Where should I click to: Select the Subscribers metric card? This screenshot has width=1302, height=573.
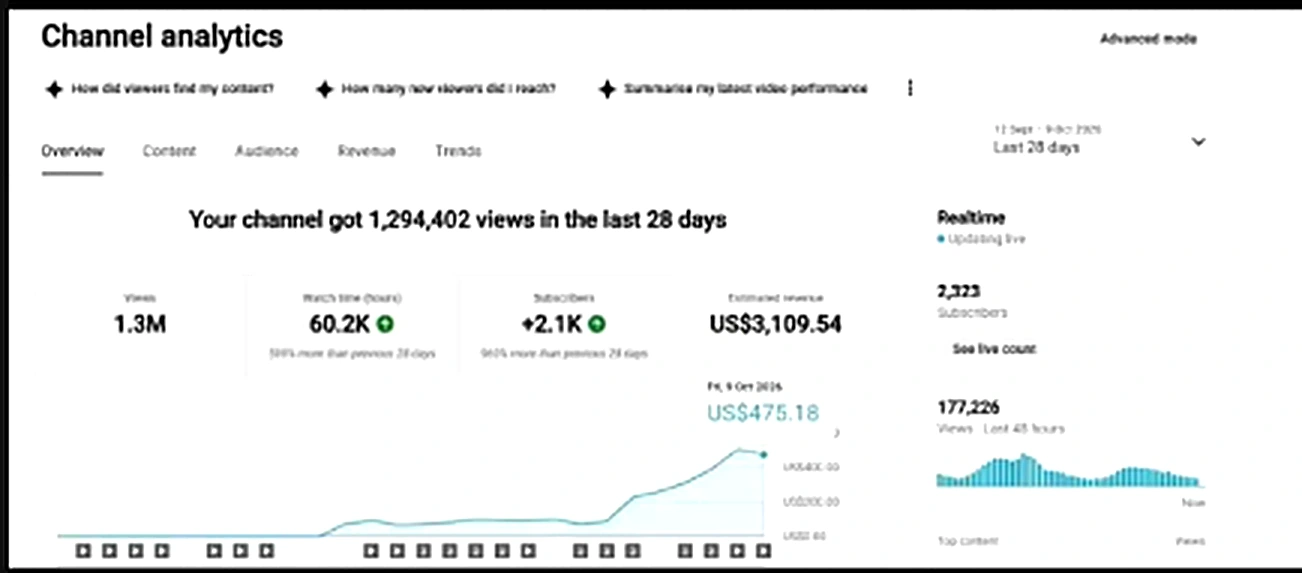click(x=564, y=323)
